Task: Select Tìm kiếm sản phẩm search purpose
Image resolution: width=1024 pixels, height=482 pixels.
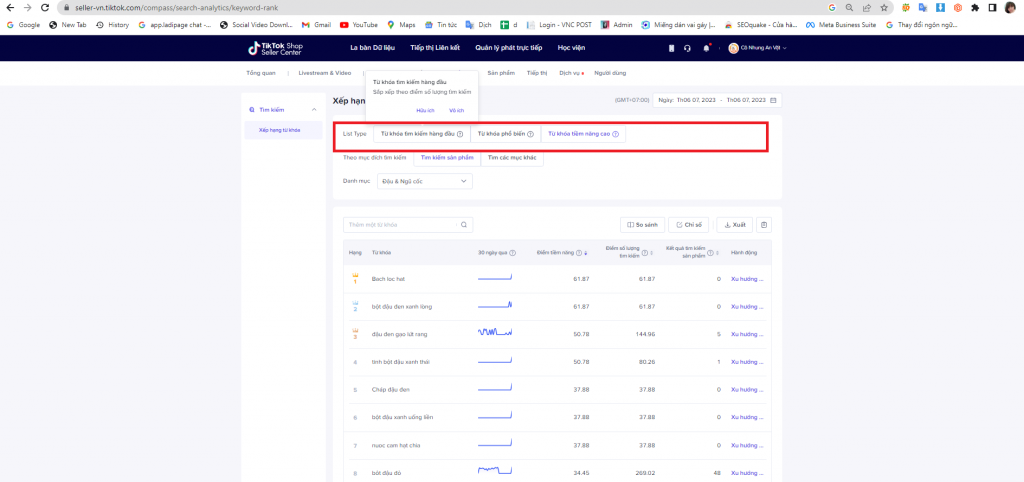Action: coord(447,157)
